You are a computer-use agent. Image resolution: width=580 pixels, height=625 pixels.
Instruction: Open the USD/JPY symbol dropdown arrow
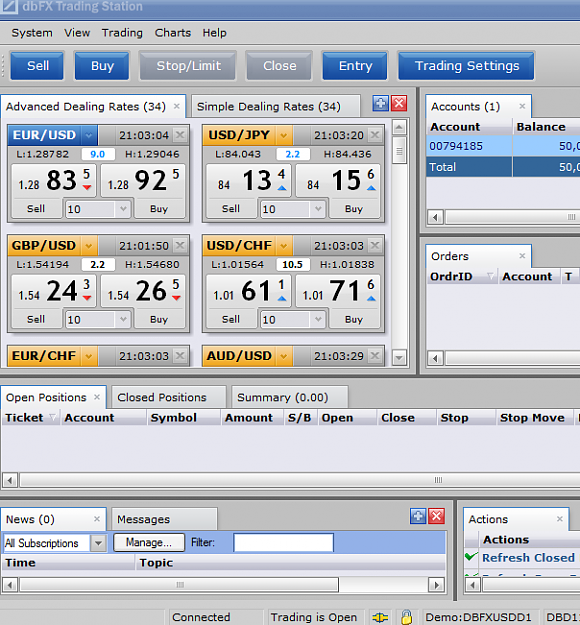283,135
